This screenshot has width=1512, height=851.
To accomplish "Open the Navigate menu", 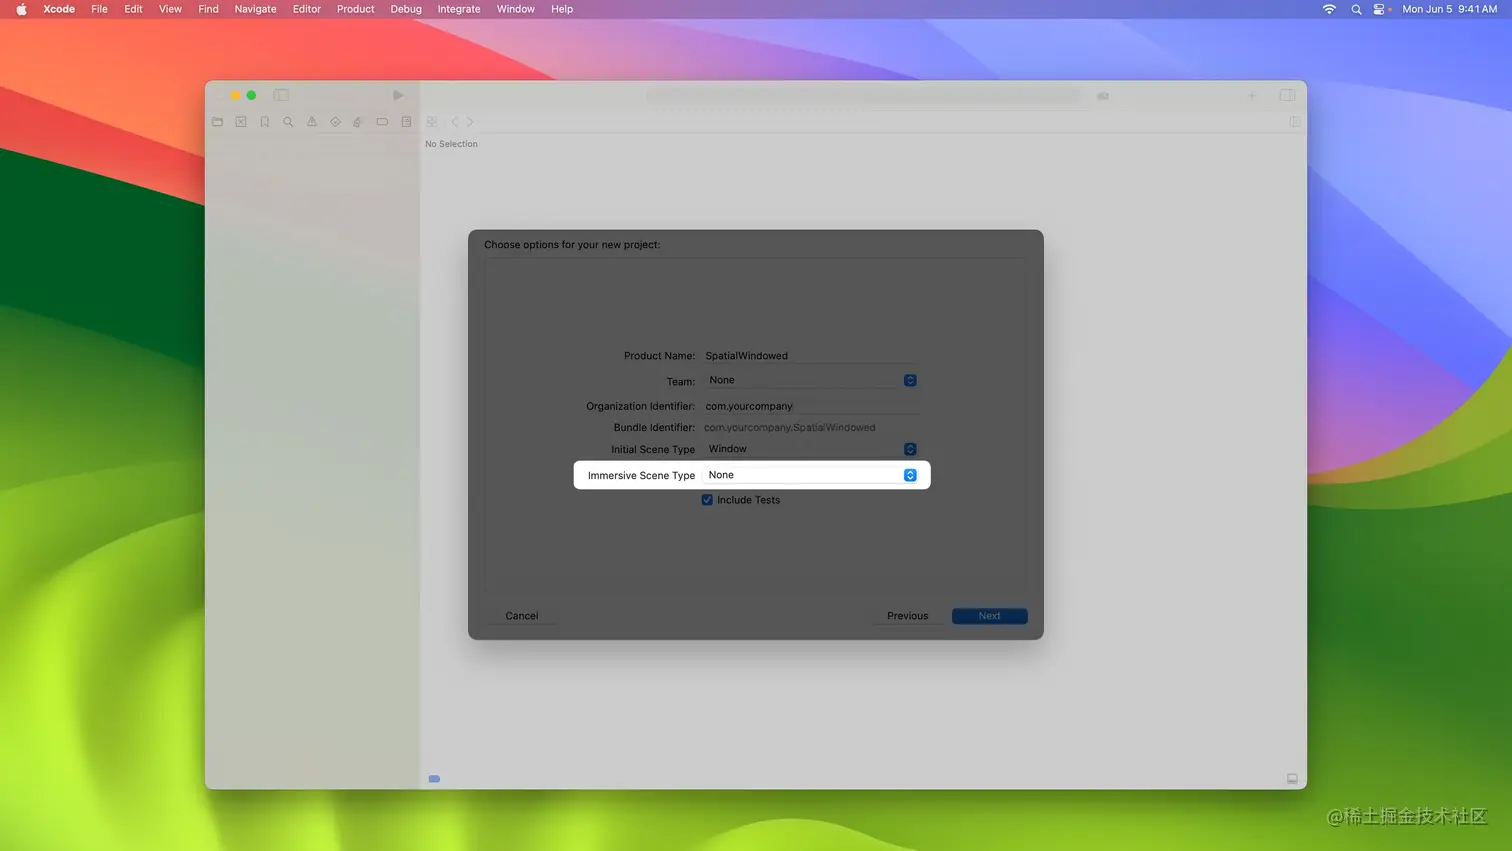I will [x=255, y=9].
